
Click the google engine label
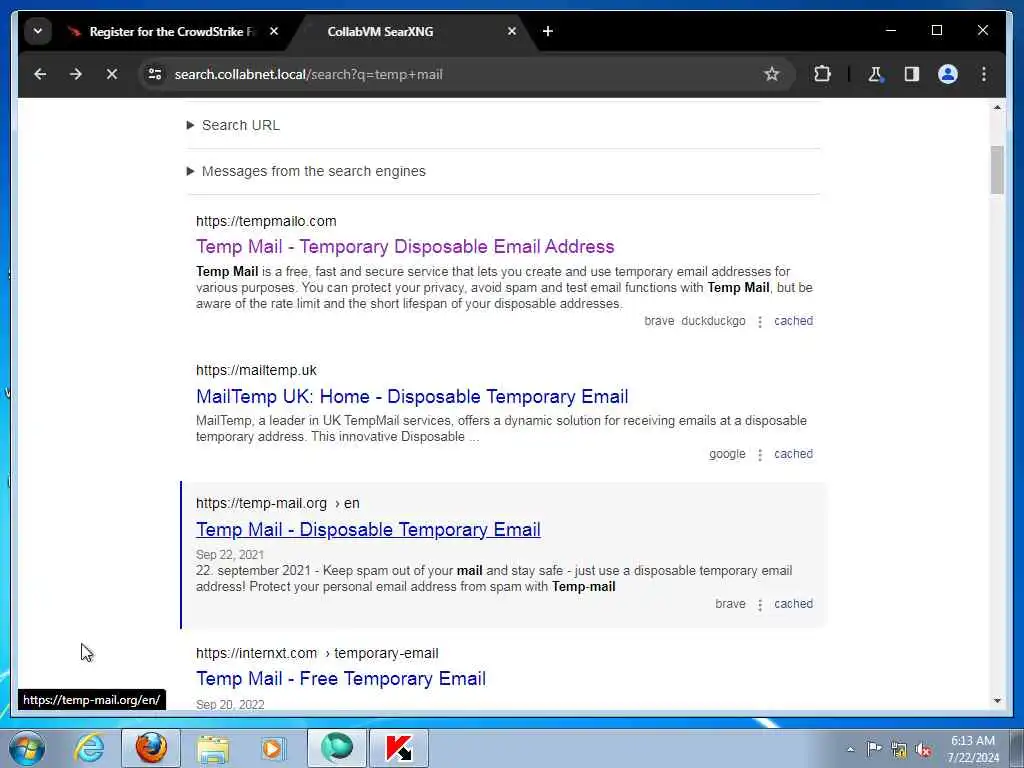coord(727,454)
